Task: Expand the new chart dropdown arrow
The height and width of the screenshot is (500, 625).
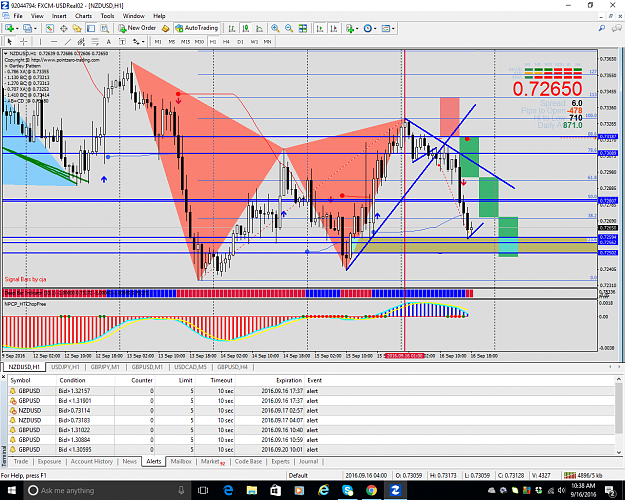Action: 17,28
